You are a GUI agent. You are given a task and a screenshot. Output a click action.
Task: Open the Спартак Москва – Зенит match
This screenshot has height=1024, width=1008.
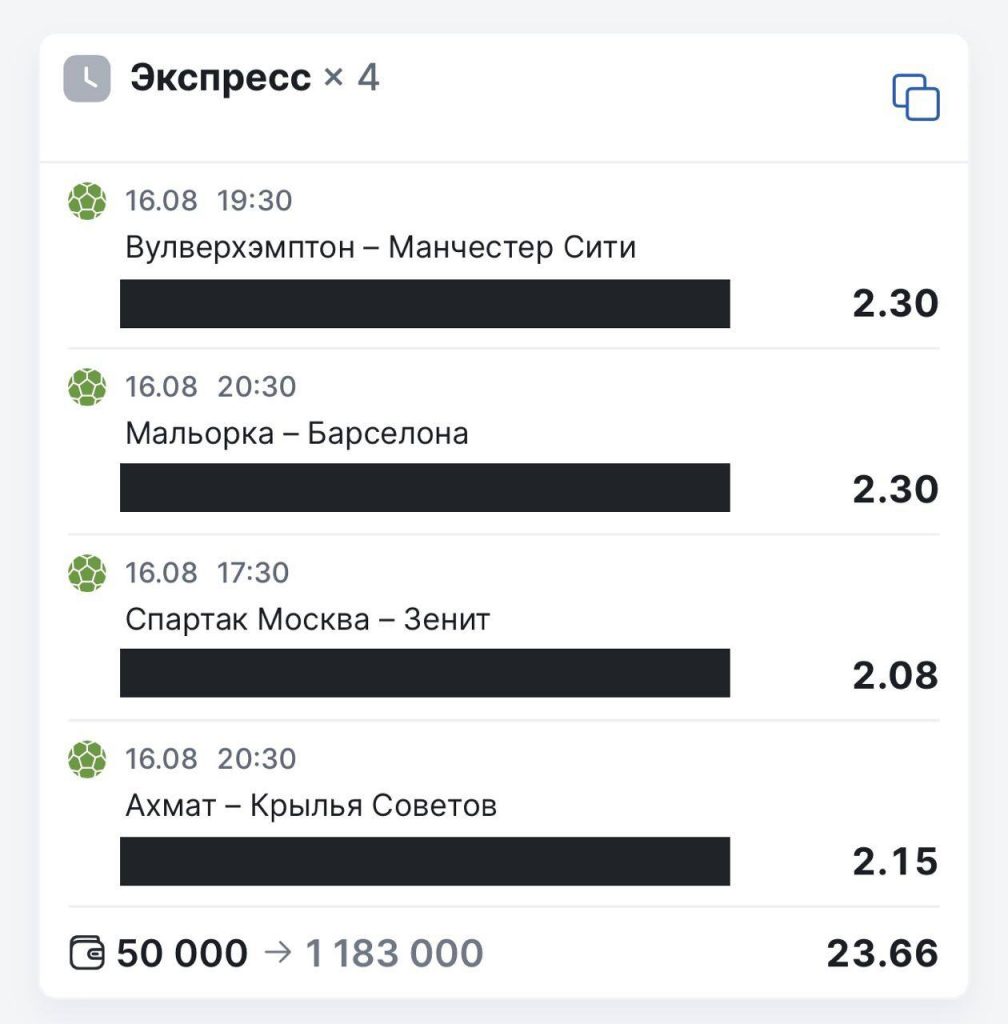(307, 620)
